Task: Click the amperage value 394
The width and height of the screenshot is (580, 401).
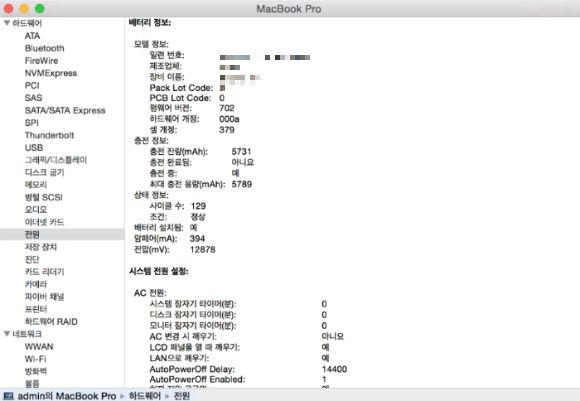Action: (x=197, y=239)
